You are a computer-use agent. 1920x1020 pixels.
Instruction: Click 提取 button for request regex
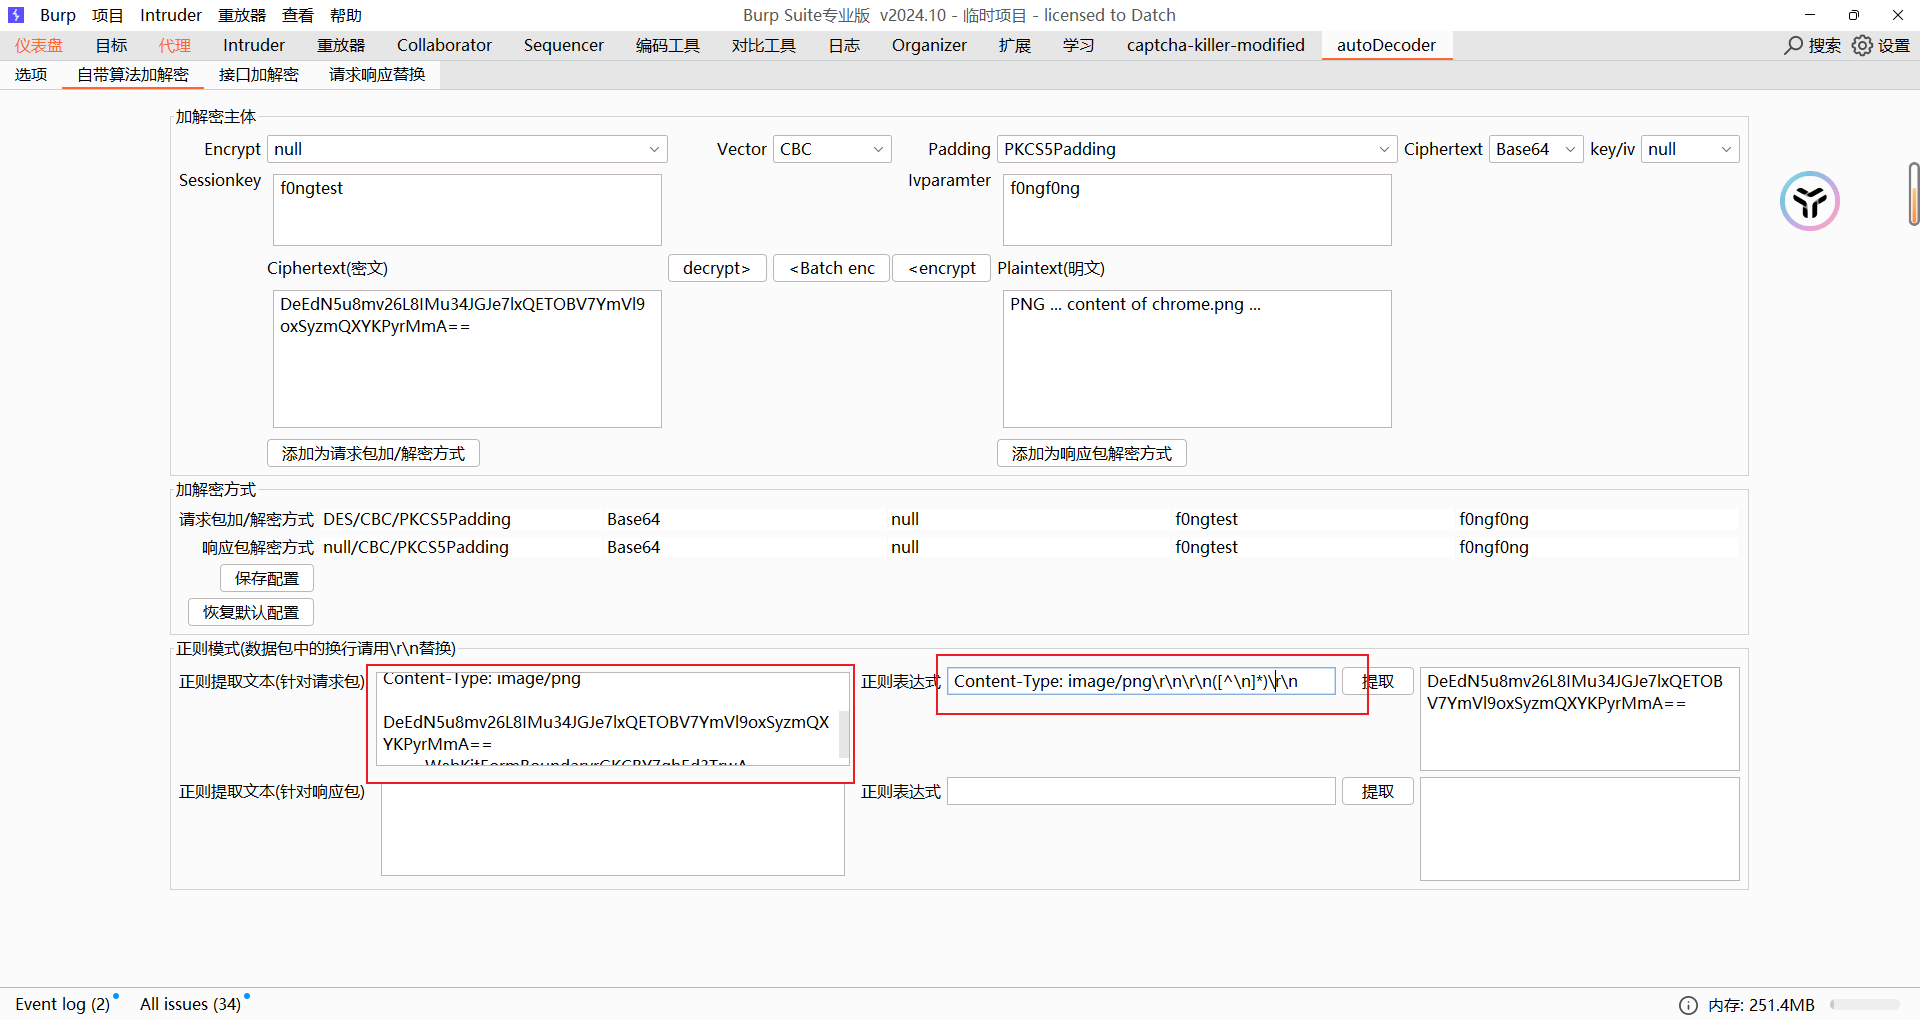1377,681
